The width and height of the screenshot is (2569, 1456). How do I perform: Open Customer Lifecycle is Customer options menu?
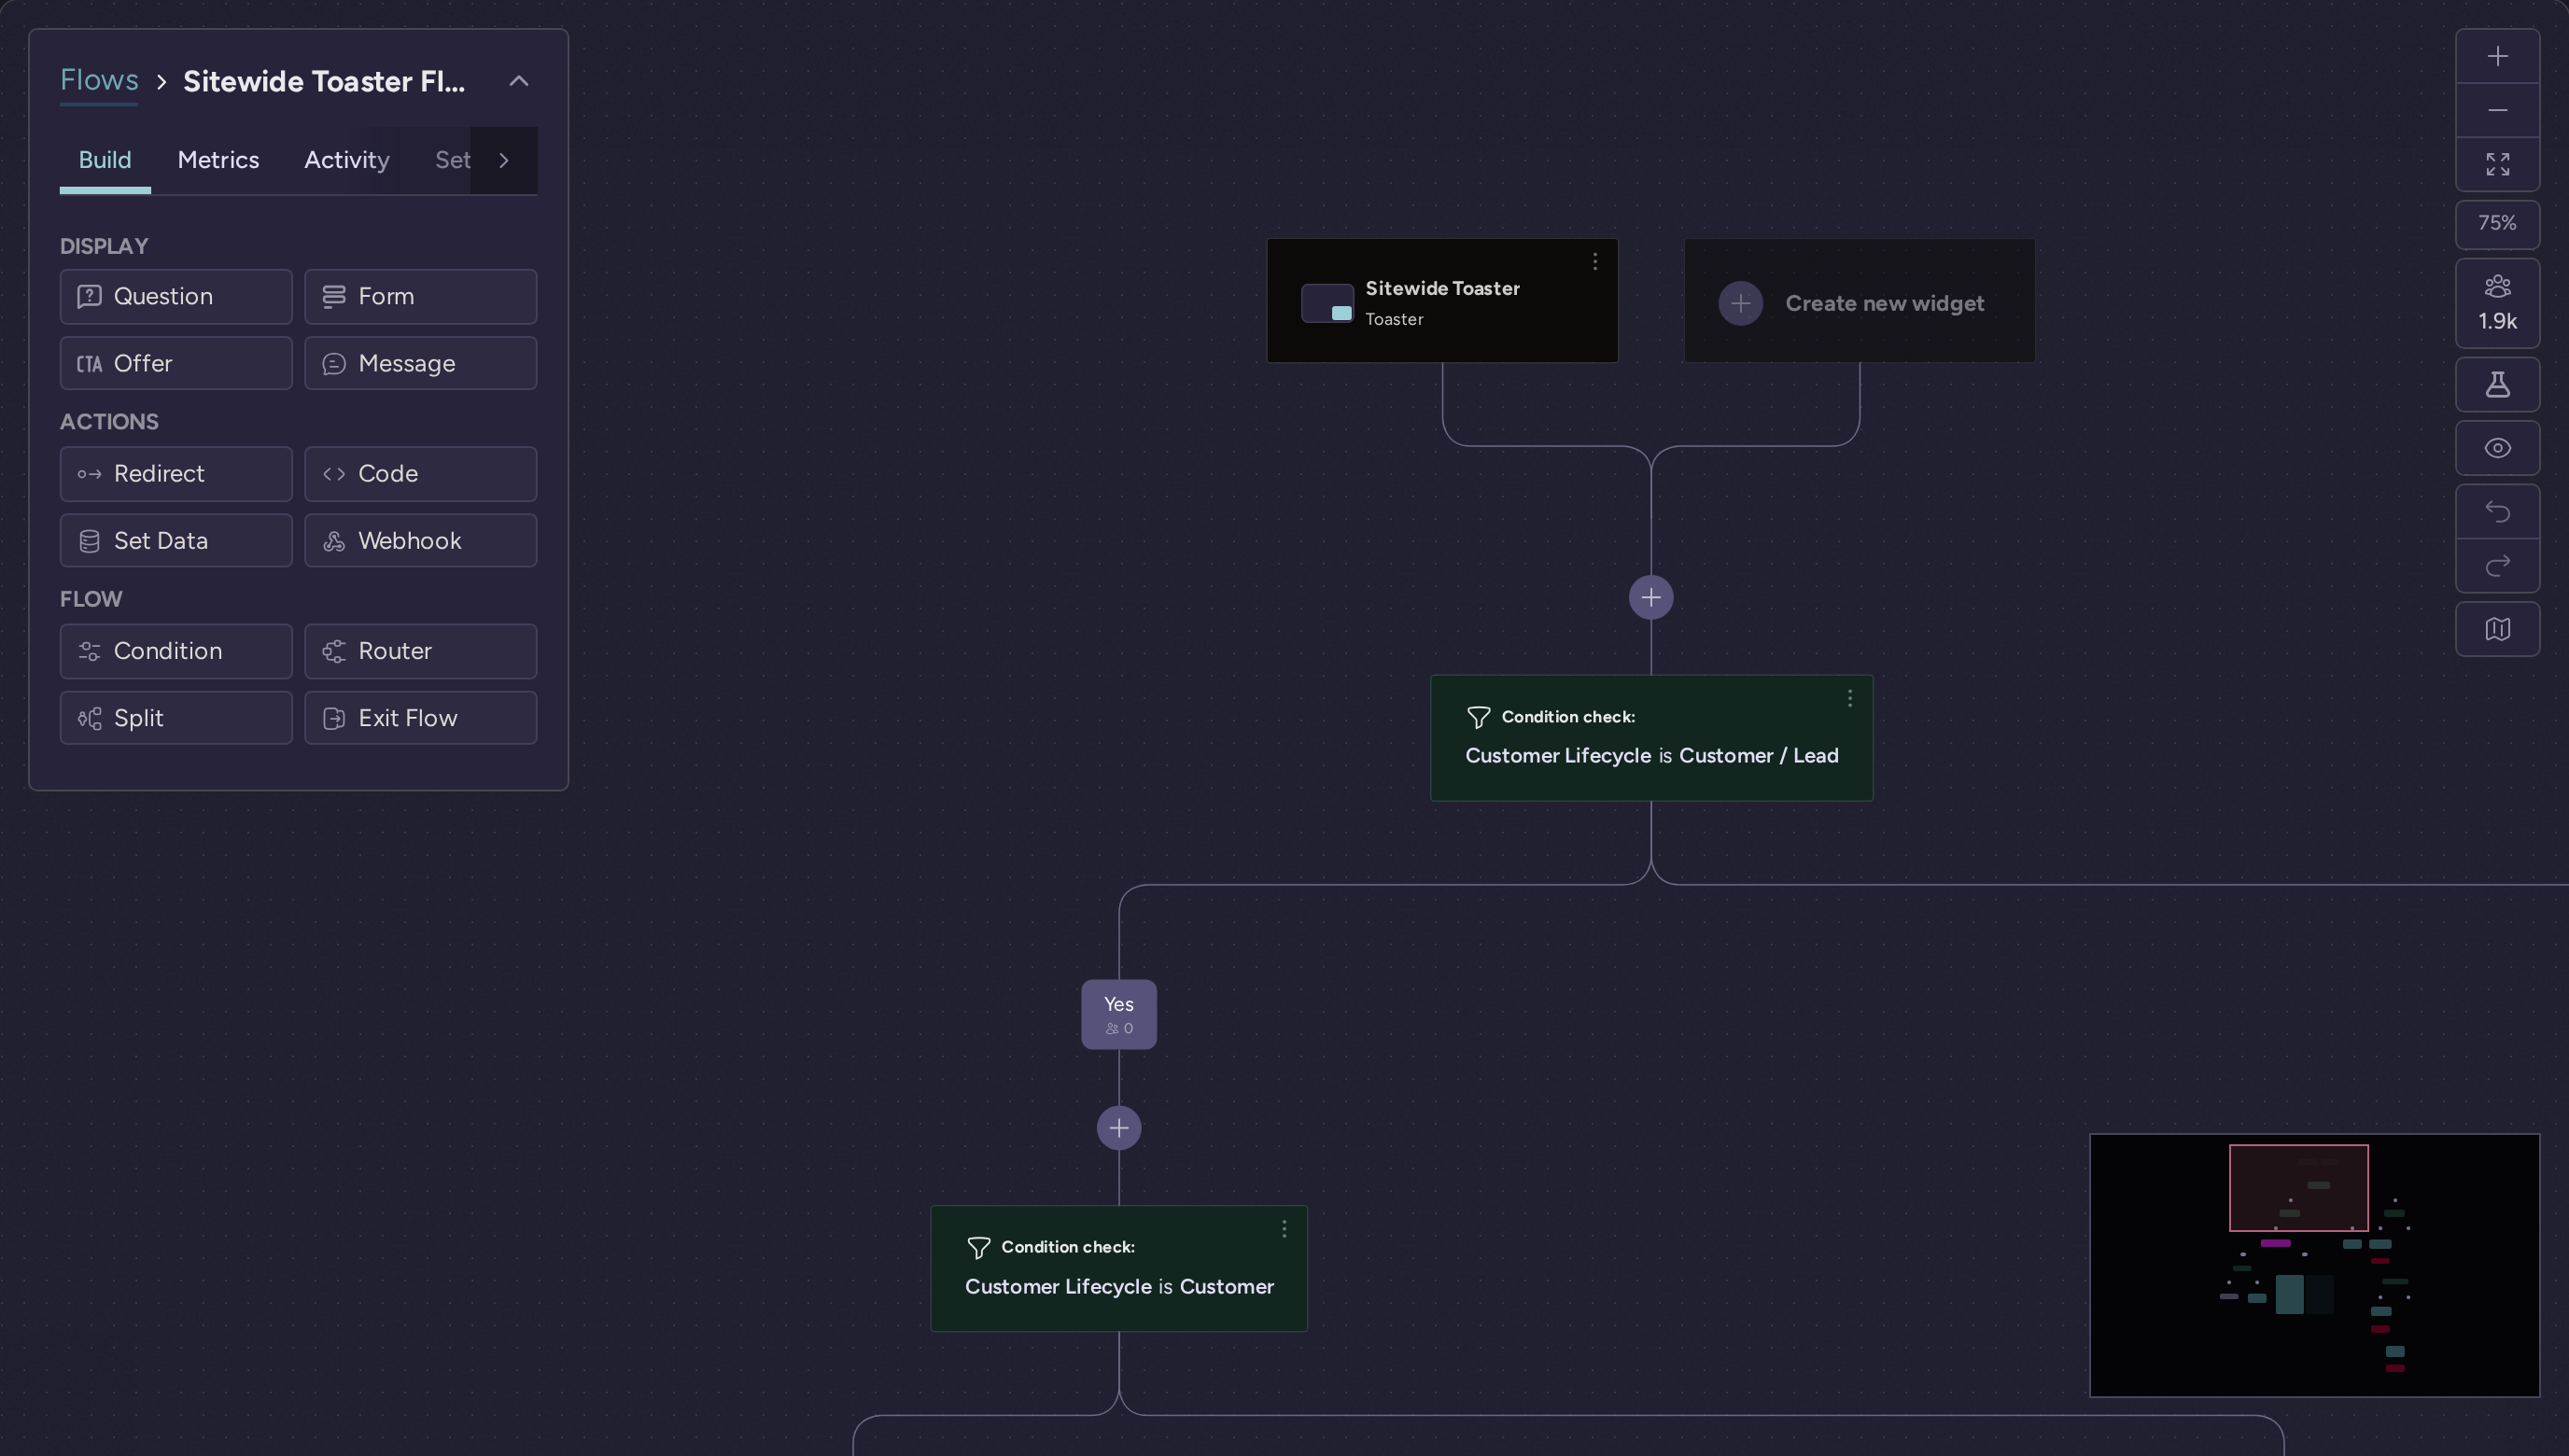coord(1284,1229)
